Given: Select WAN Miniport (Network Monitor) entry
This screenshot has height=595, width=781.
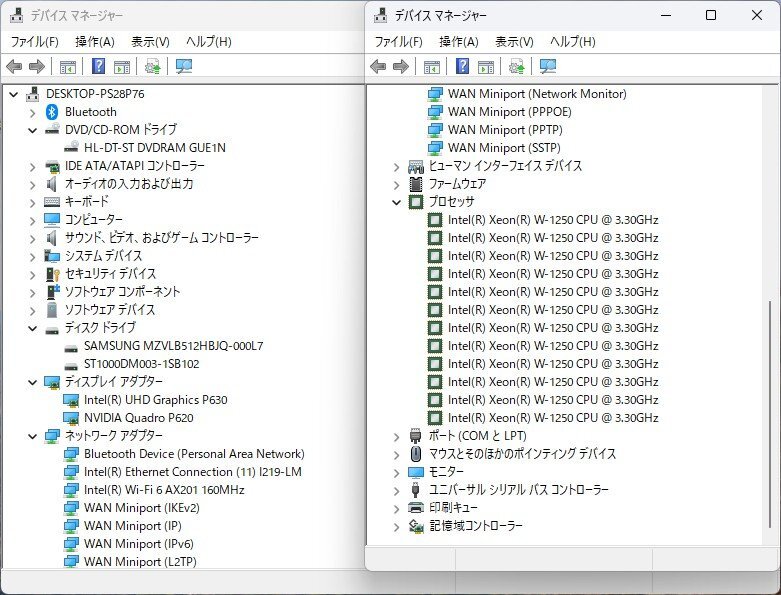Looking at the screenshot, I should [537, 94].
